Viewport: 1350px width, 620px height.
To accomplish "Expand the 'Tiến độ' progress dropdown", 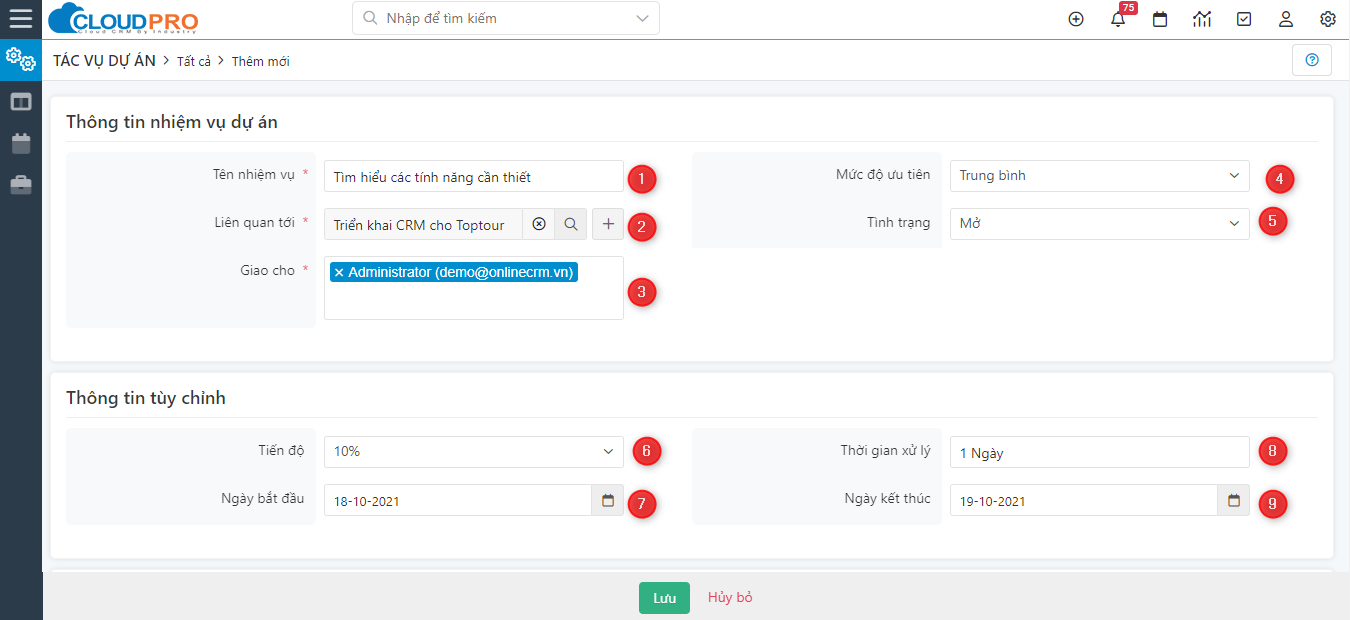I will (473, 452).
